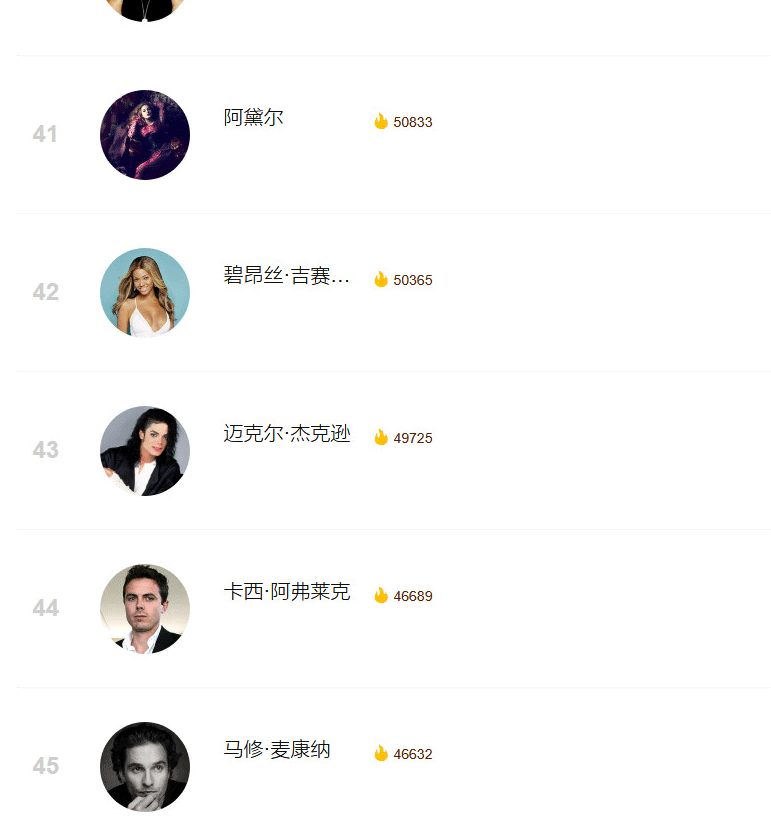Image resolution: width=771 pixels, height=833 pixels.
Task: Open the 马修·麦康纳 name link
Action: pyautogui.click(x=277, y=750)
